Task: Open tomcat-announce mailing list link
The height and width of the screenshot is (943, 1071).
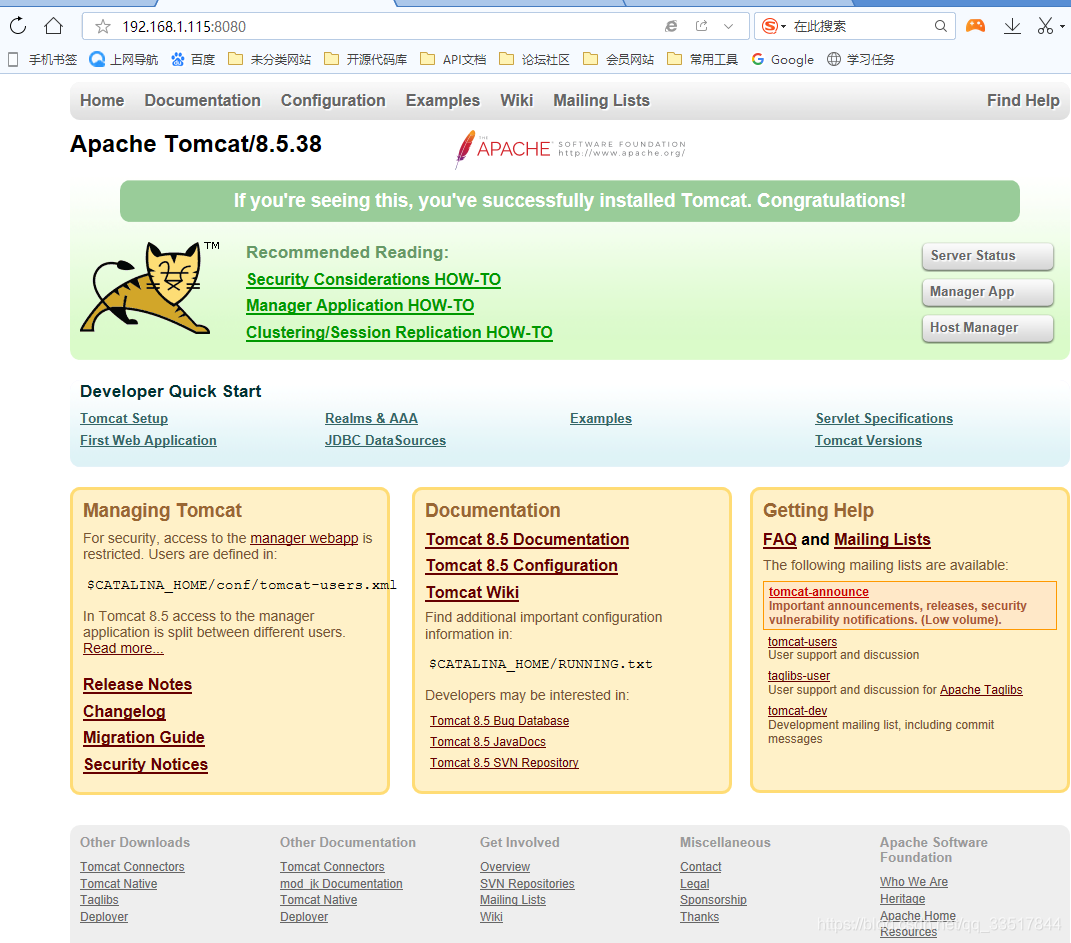Action: [x=818, y=591]
